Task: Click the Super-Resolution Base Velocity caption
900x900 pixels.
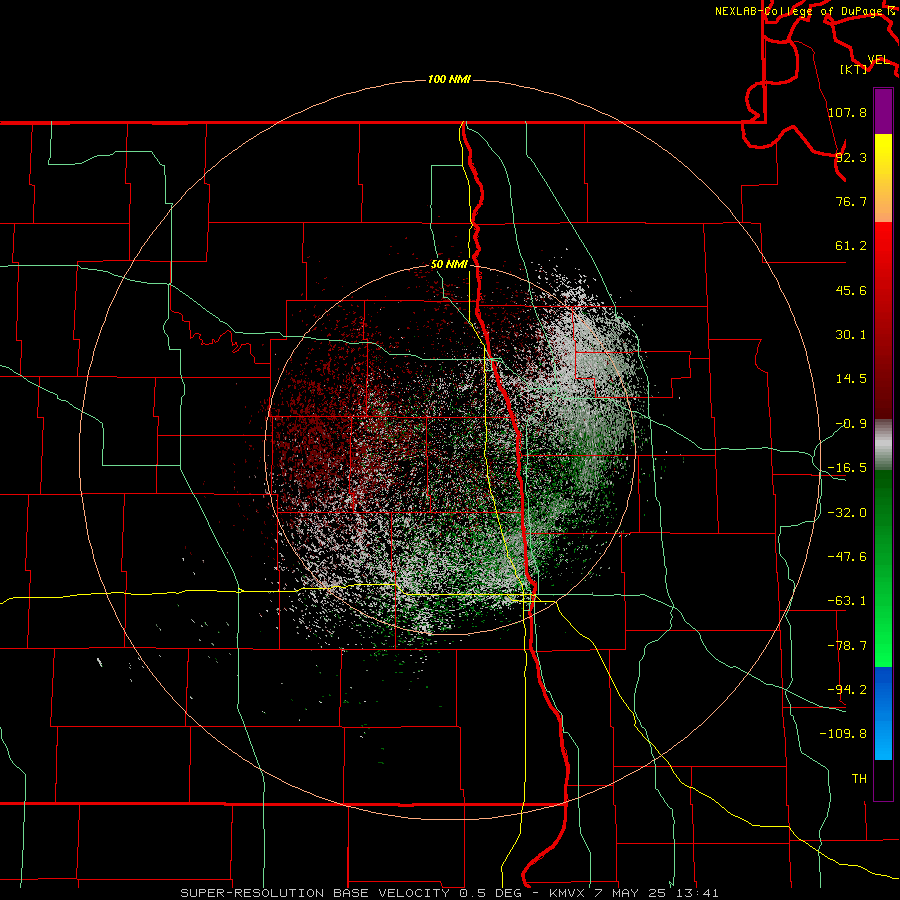Action: (449, 893)
